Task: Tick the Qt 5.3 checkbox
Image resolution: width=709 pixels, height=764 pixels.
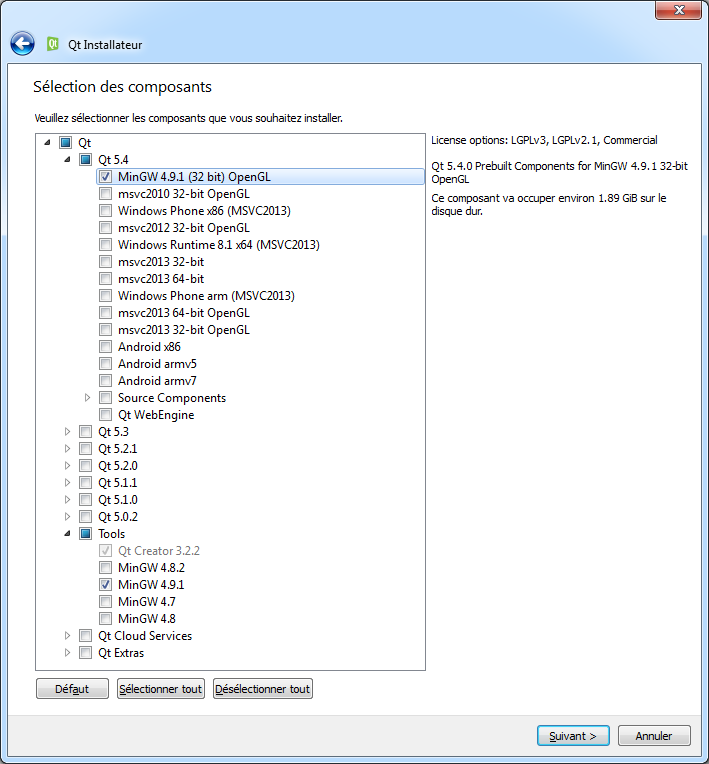Action: point(85,432)
